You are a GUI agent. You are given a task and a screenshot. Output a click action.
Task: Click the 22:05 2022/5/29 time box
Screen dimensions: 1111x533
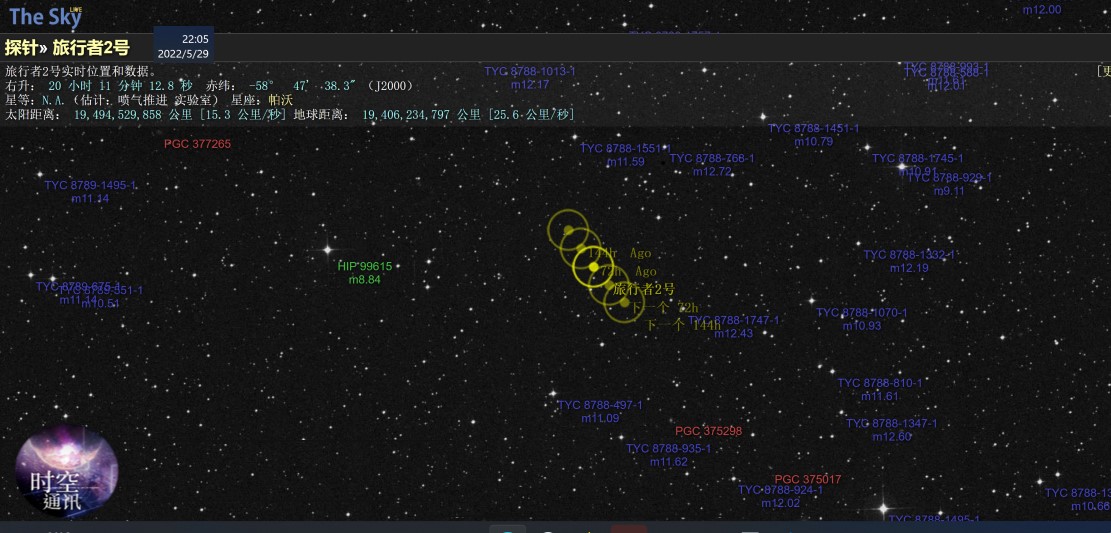[184, 46]
